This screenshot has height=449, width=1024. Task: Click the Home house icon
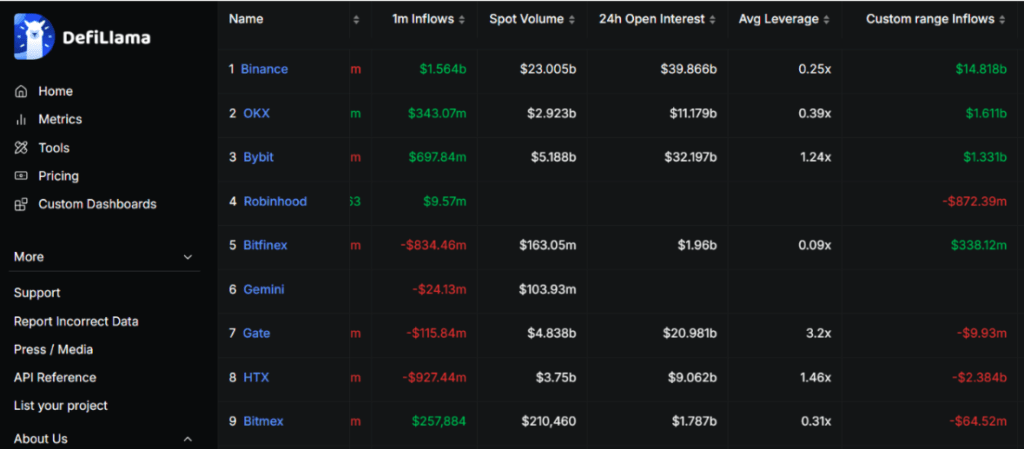21,91
